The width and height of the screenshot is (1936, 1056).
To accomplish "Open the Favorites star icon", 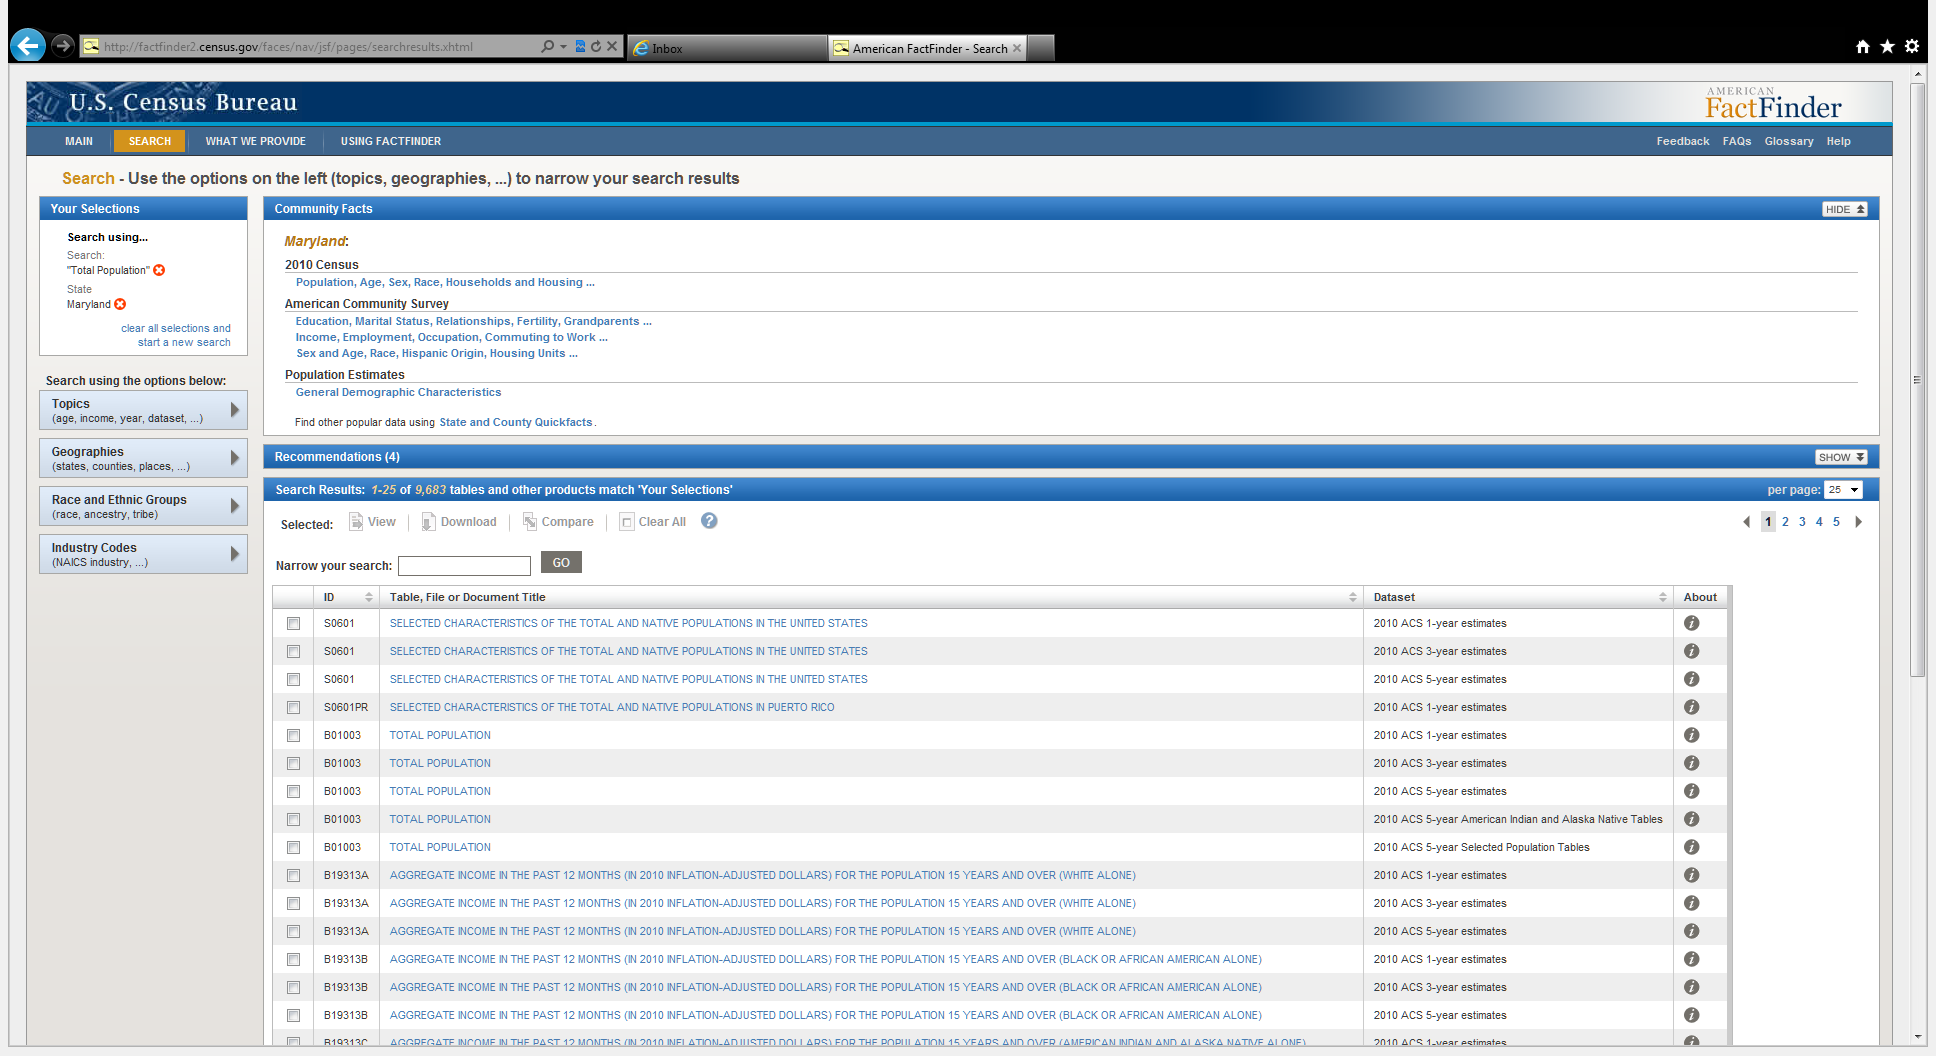I will tap(1887, 46).
